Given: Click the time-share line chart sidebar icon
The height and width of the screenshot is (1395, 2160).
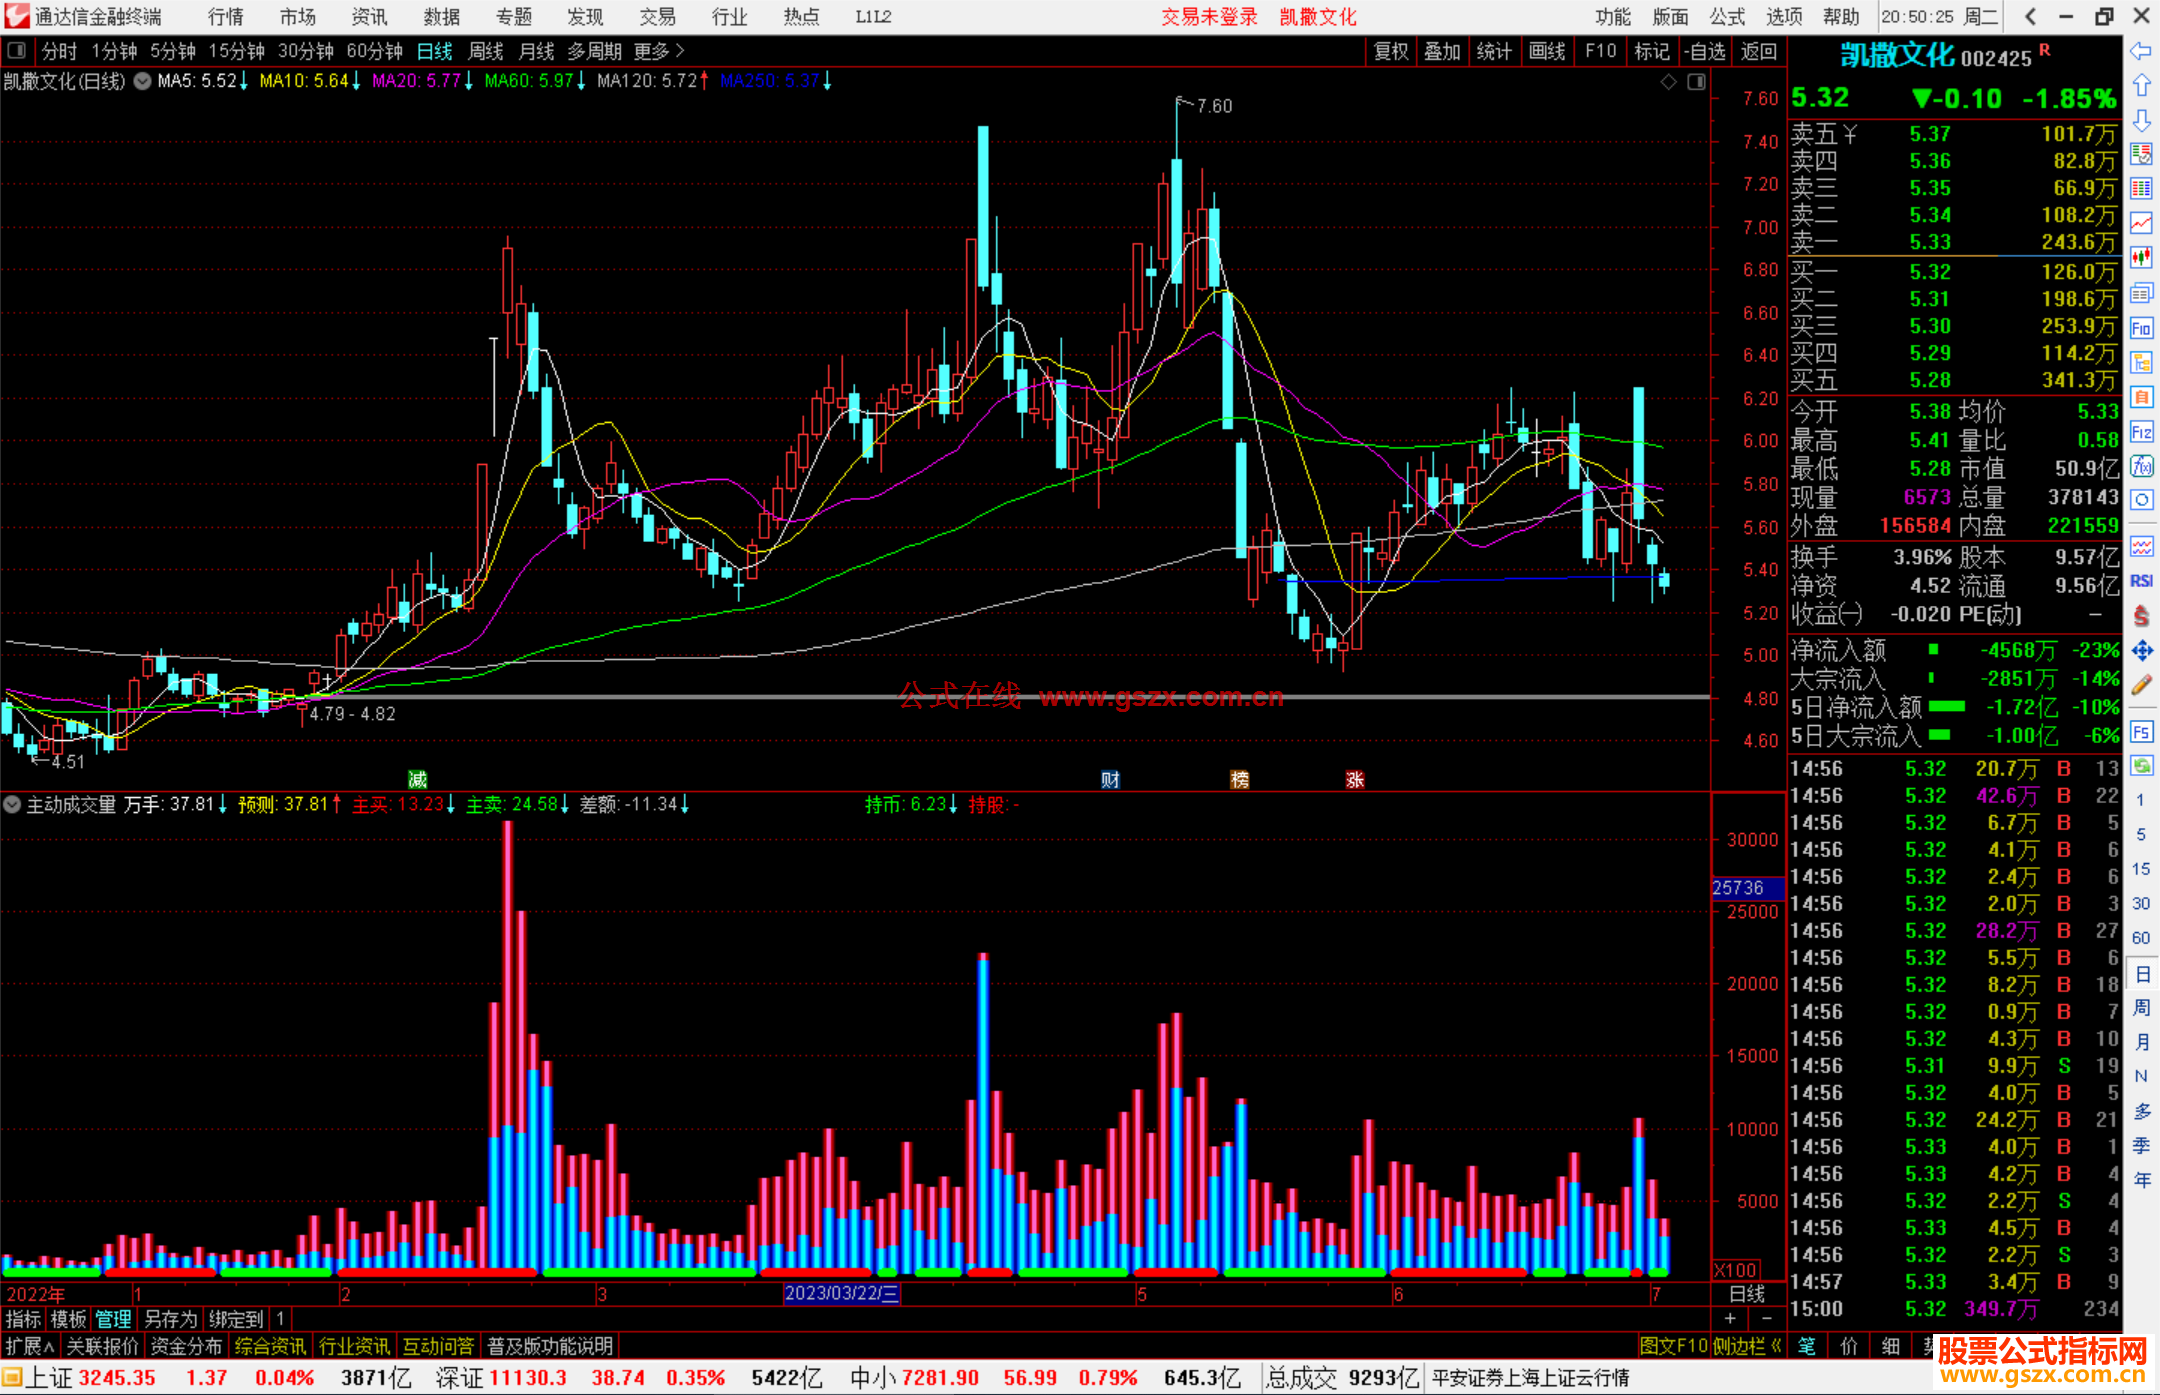Looking at the screenshot, I should pos(2141,223).
